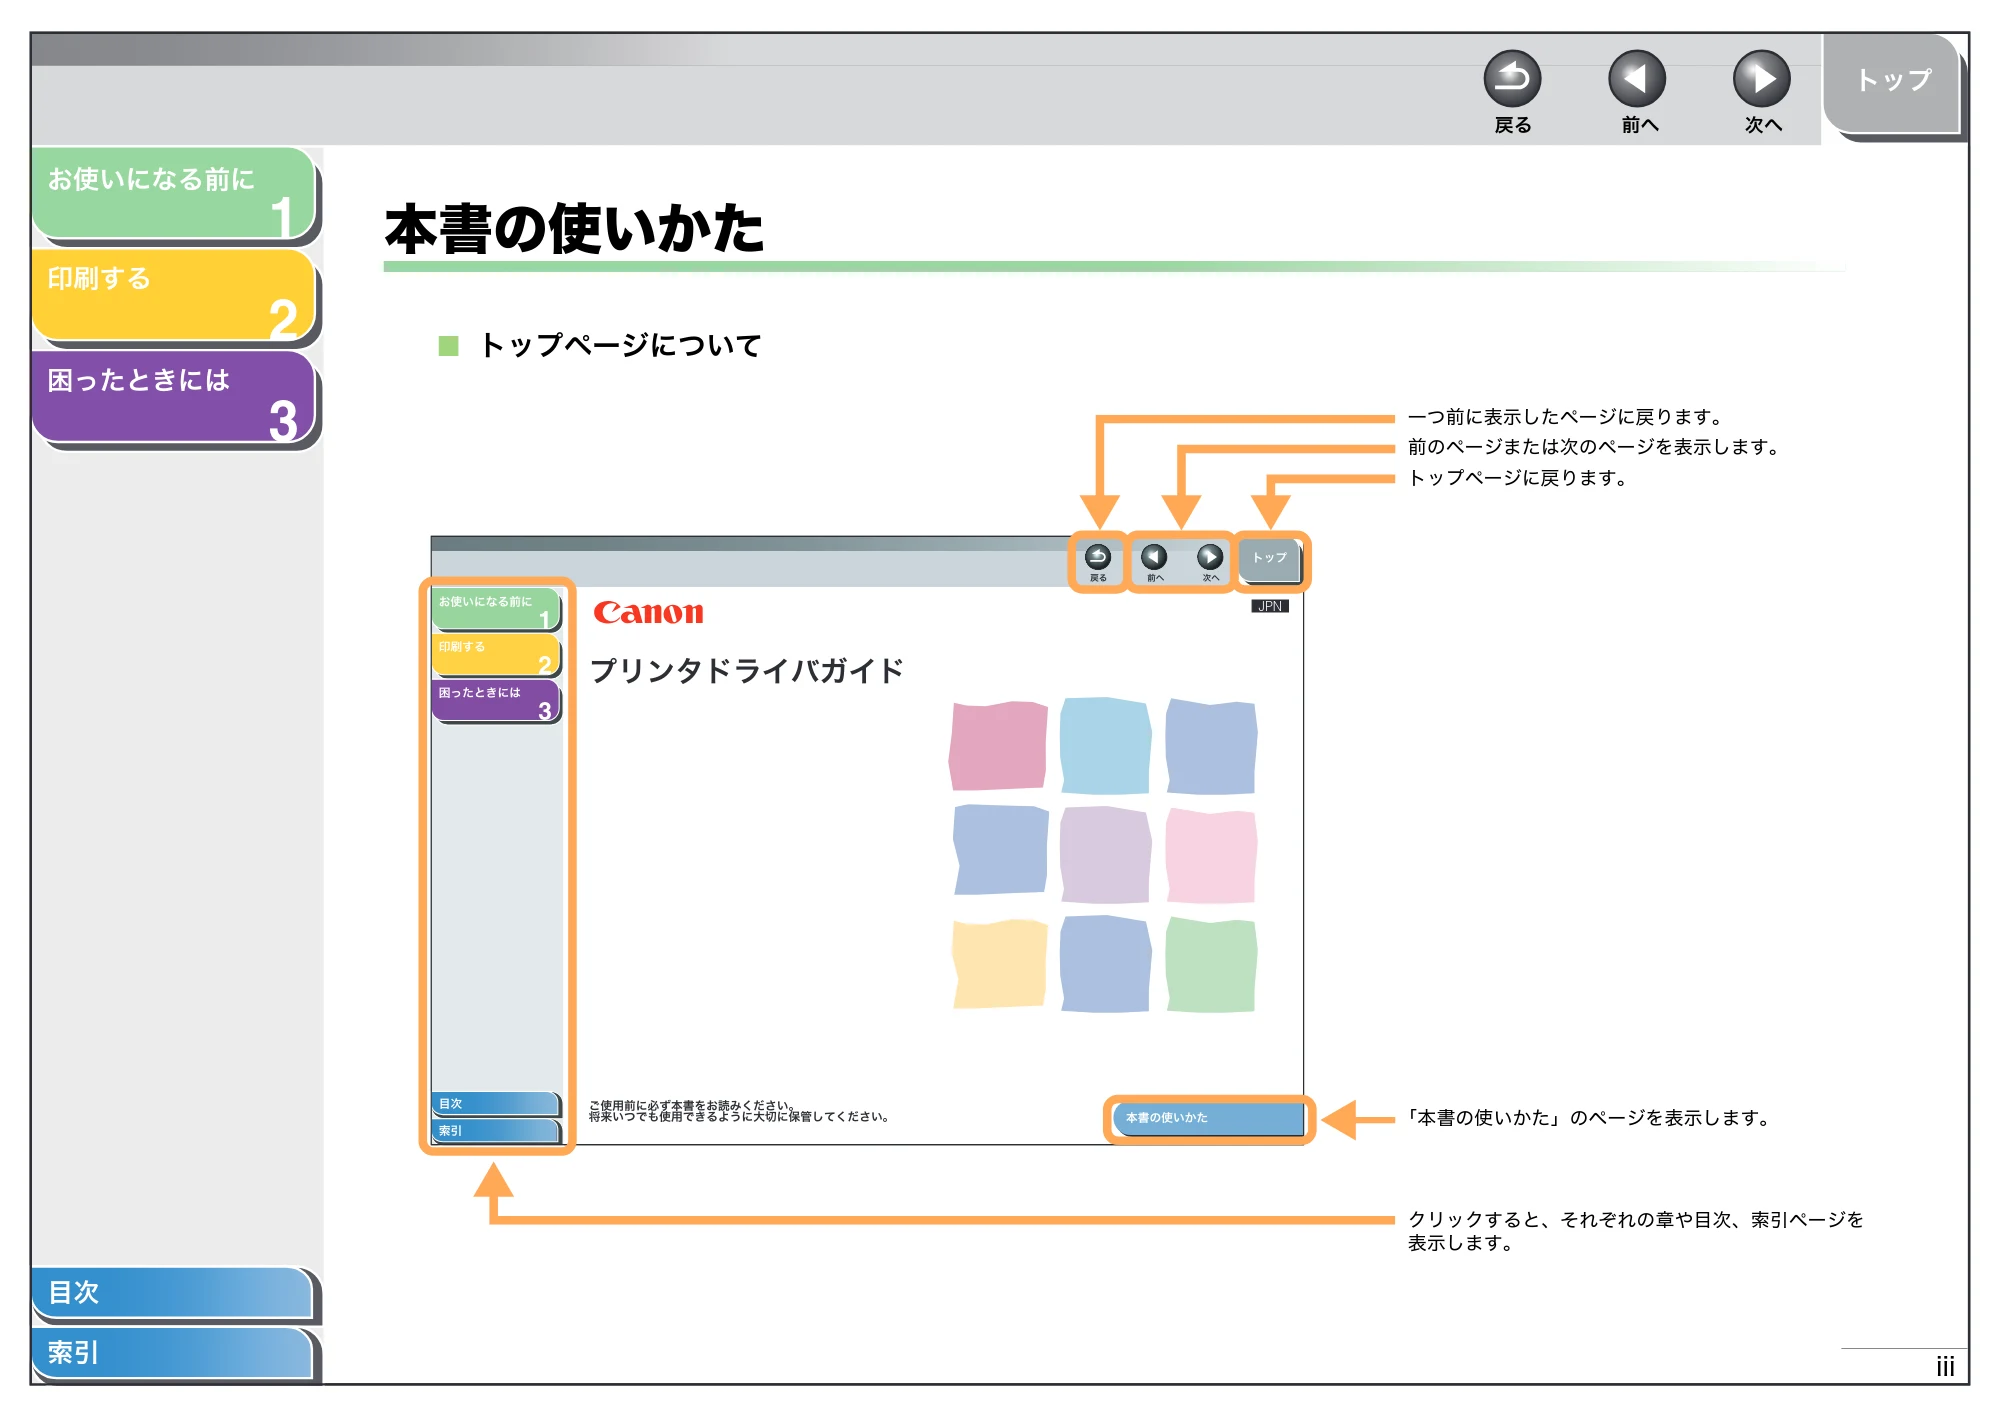Select chapter 2 印刷する tab
Viewport: 2000px width, 1414px height.
pos(175,295)
